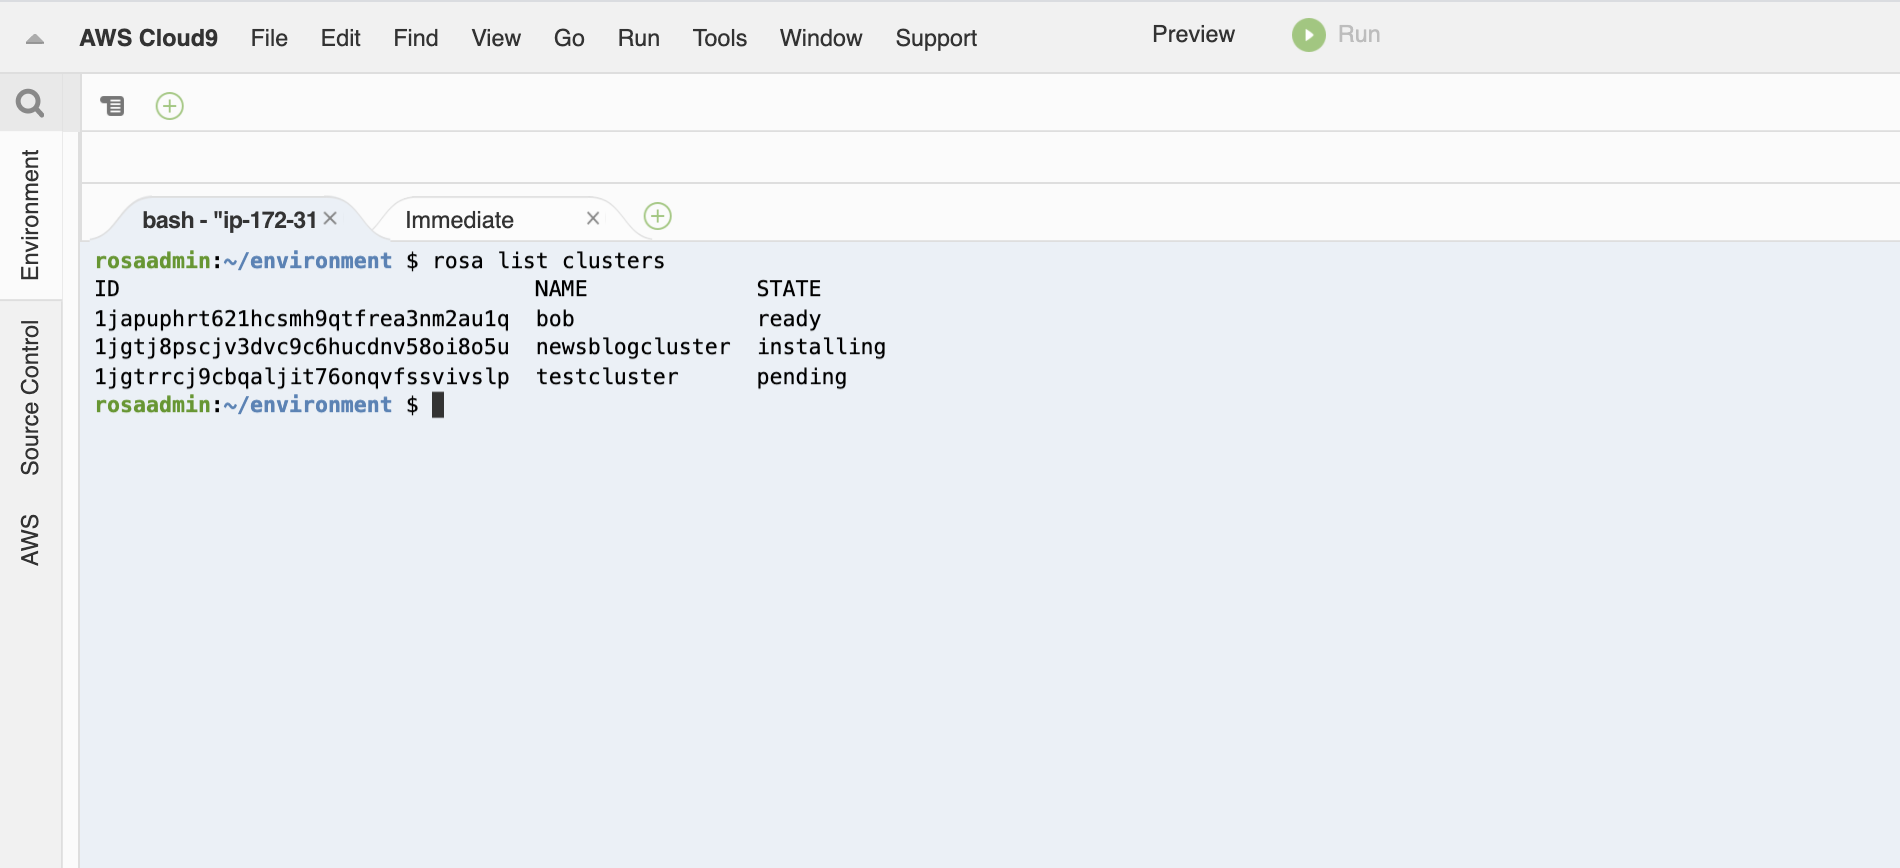Select the bash ip-172-31 tab
The width and height of the screenshot is (1900, 868).
(x=229, y=220)
